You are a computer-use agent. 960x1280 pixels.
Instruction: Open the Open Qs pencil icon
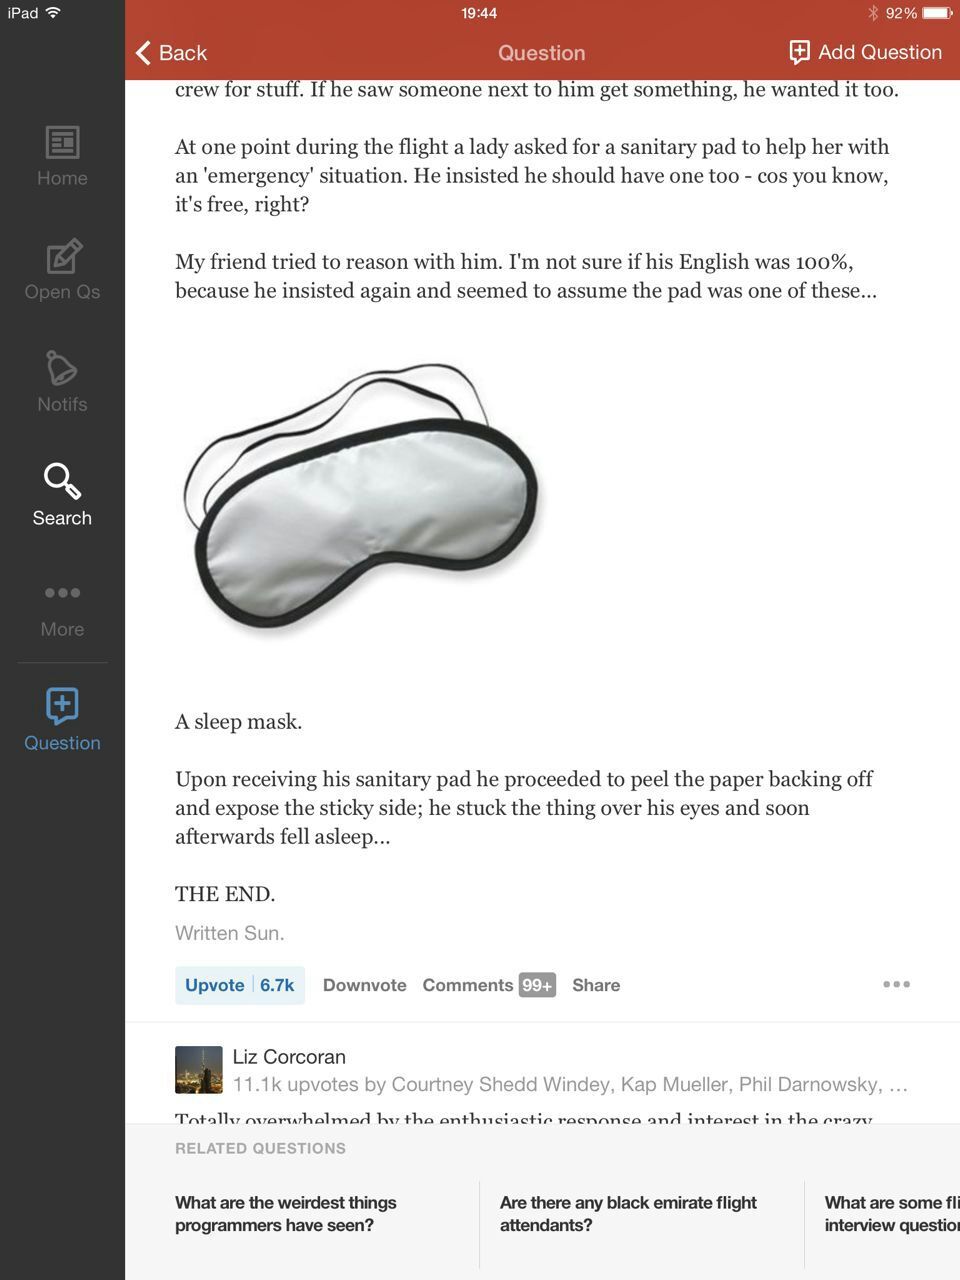pyautogui.click(x=62, y=255)
